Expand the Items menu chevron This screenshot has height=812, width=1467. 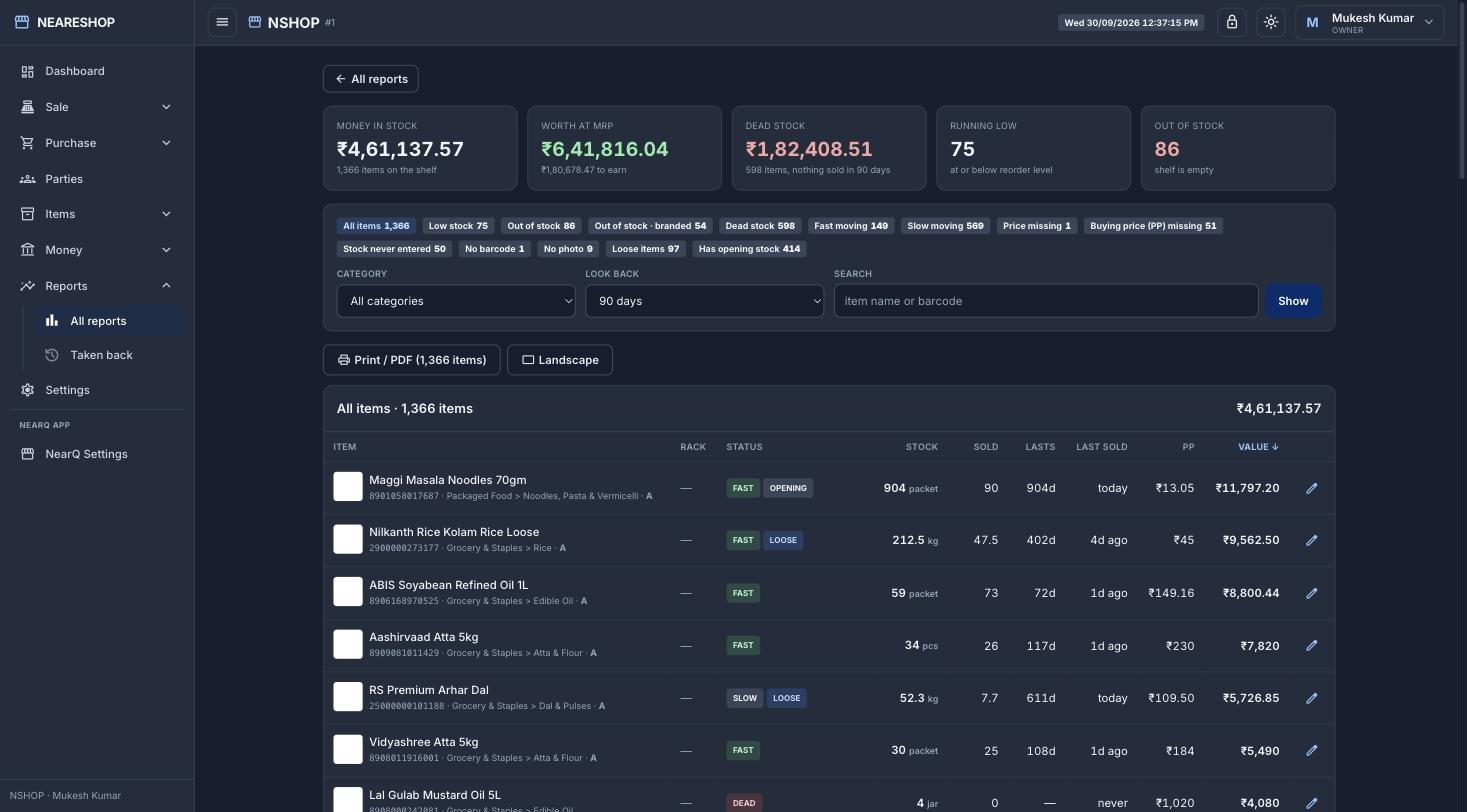[x=166, y=214]
